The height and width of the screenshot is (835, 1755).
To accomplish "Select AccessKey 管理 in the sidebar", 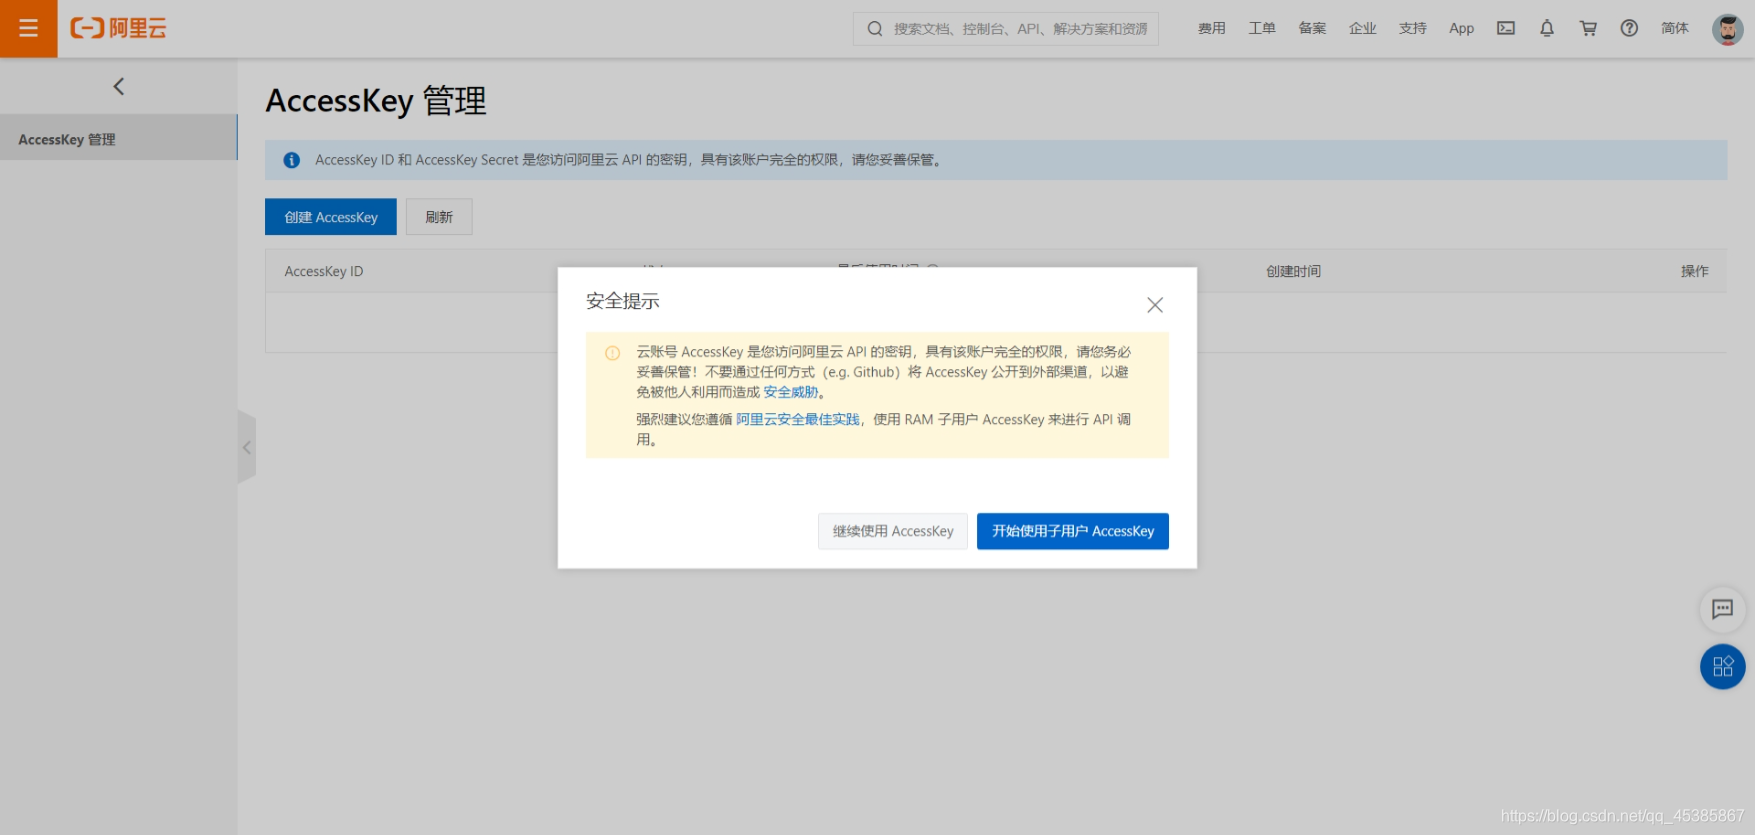I will point(118,137).
